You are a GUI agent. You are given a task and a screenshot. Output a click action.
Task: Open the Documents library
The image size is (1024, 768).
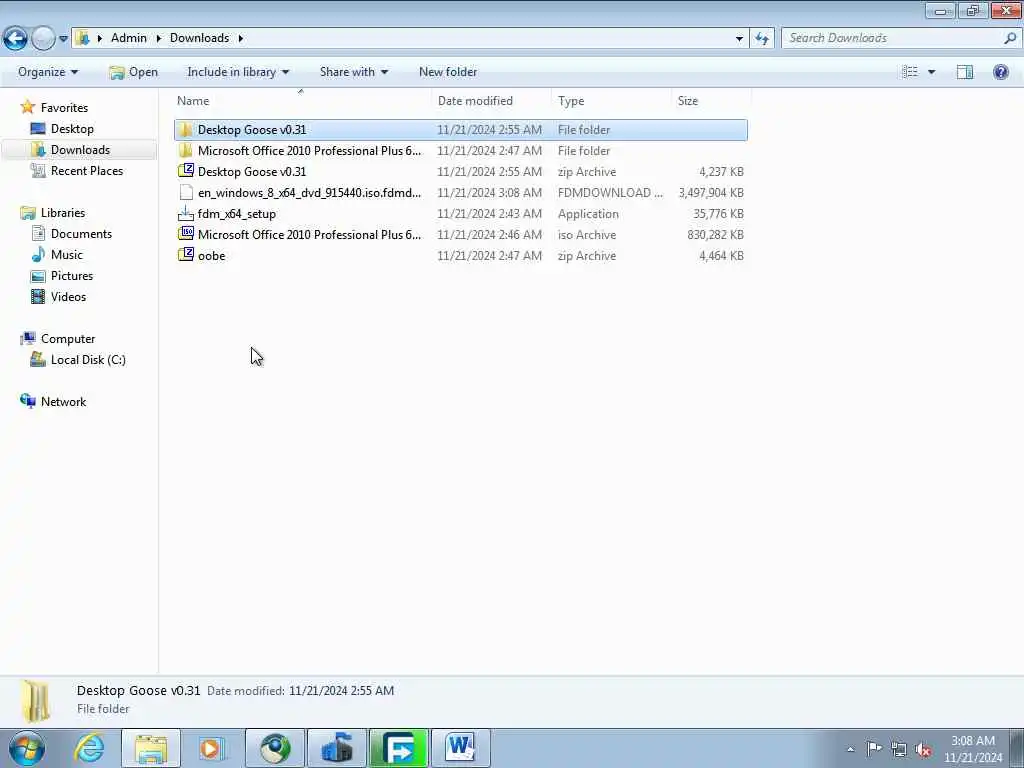click(x=81, y=234)
